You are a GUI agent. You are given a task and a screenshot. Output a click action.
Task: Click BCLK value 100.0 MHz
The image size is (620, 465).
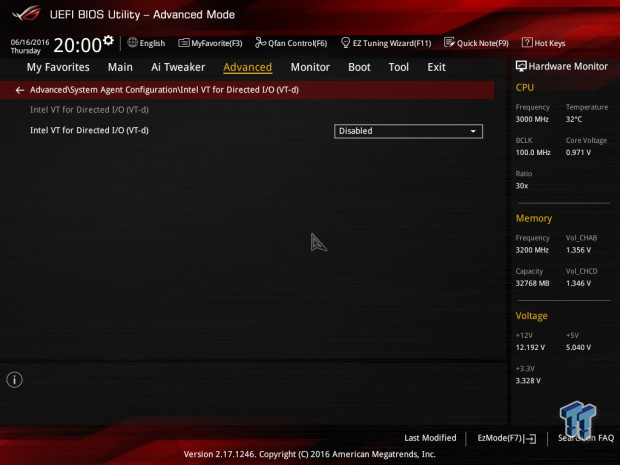[x=533, y=152]
